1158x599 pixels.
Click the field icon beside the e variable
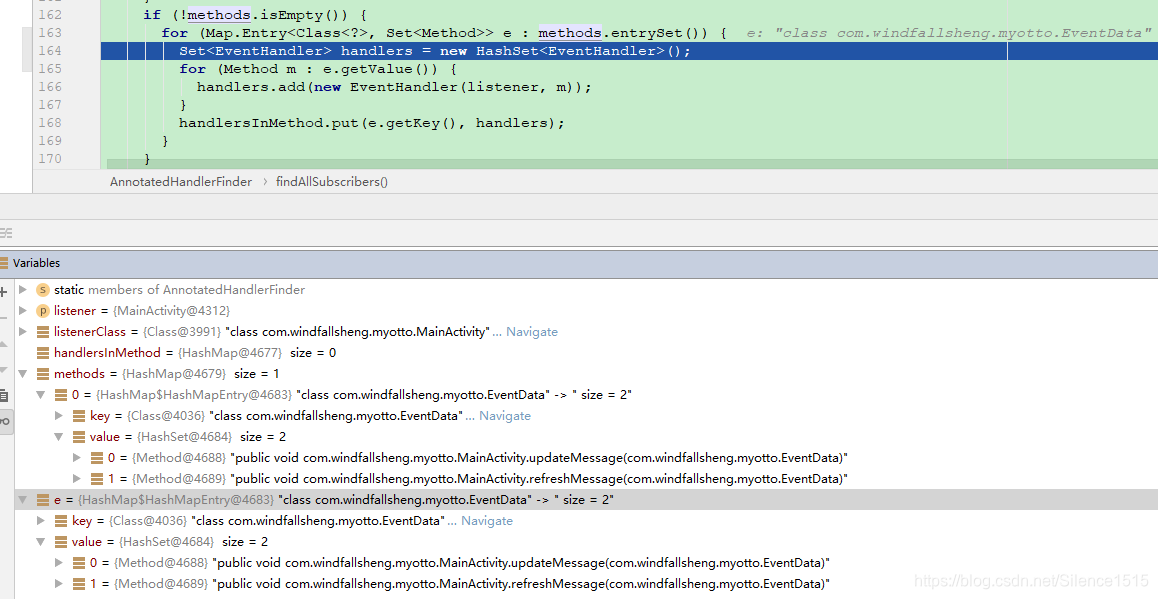click(x=43, y=500)
